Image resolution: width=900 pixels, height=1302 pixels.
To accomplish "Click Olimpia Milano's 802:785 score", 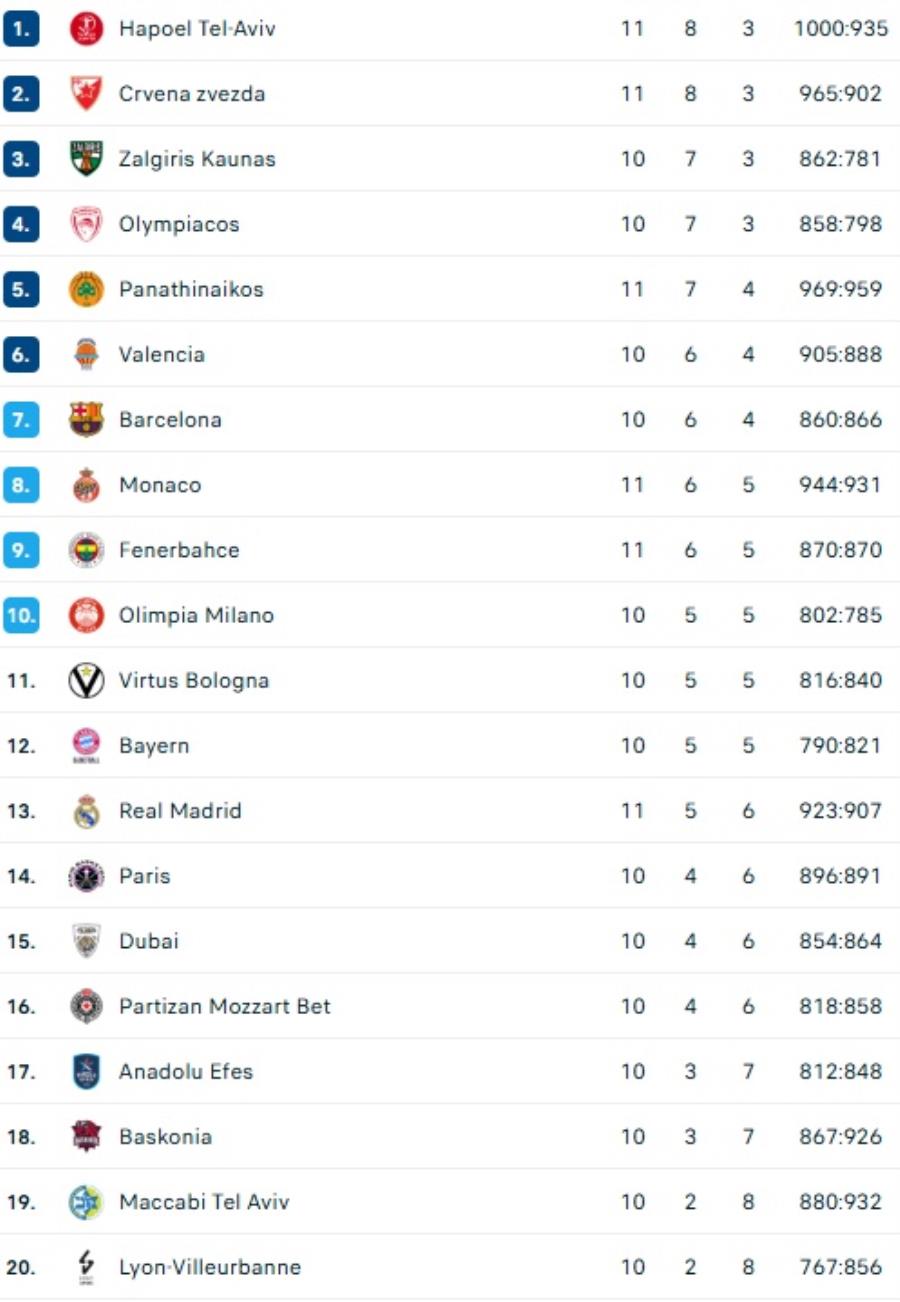I will 840,616.
